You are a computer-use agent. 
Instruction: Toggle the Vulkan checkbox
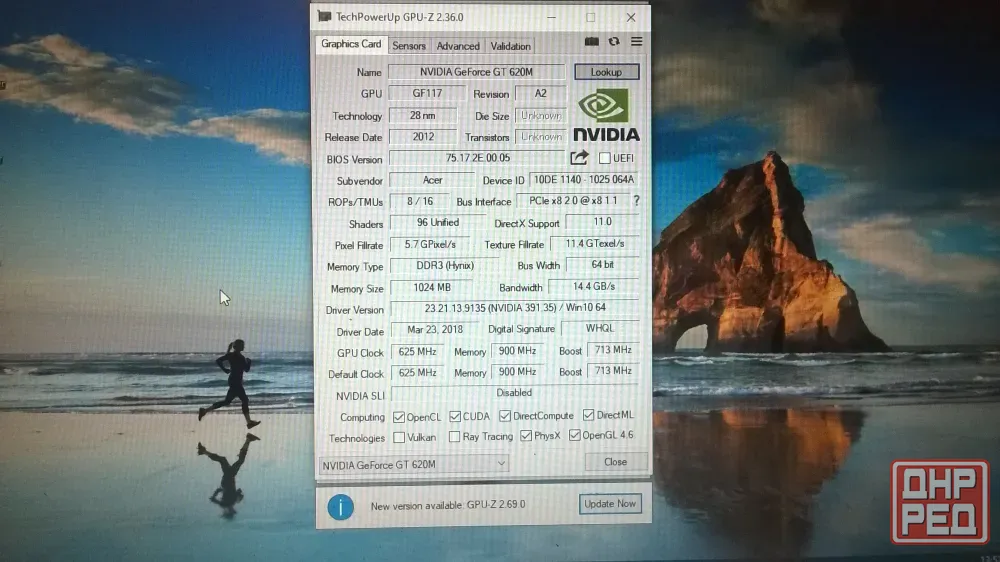click(x=399, y=438)
